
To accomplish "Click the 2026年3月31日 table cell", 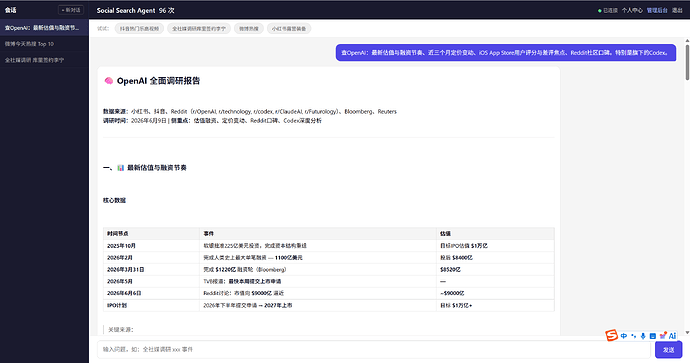I will (x=151, y=269).
